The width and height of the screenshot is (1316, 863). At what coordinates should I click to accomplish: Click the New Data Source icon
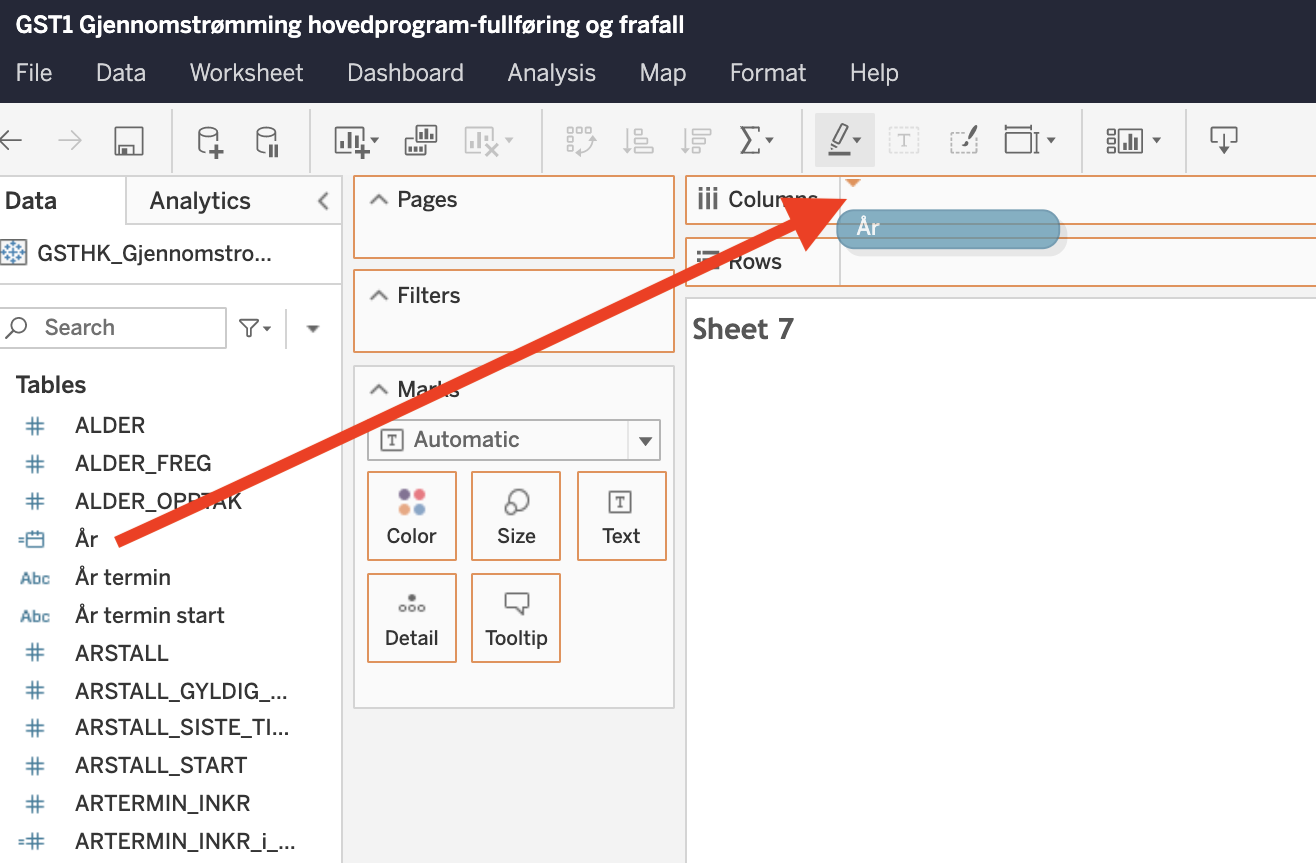[x=210, y=141]
